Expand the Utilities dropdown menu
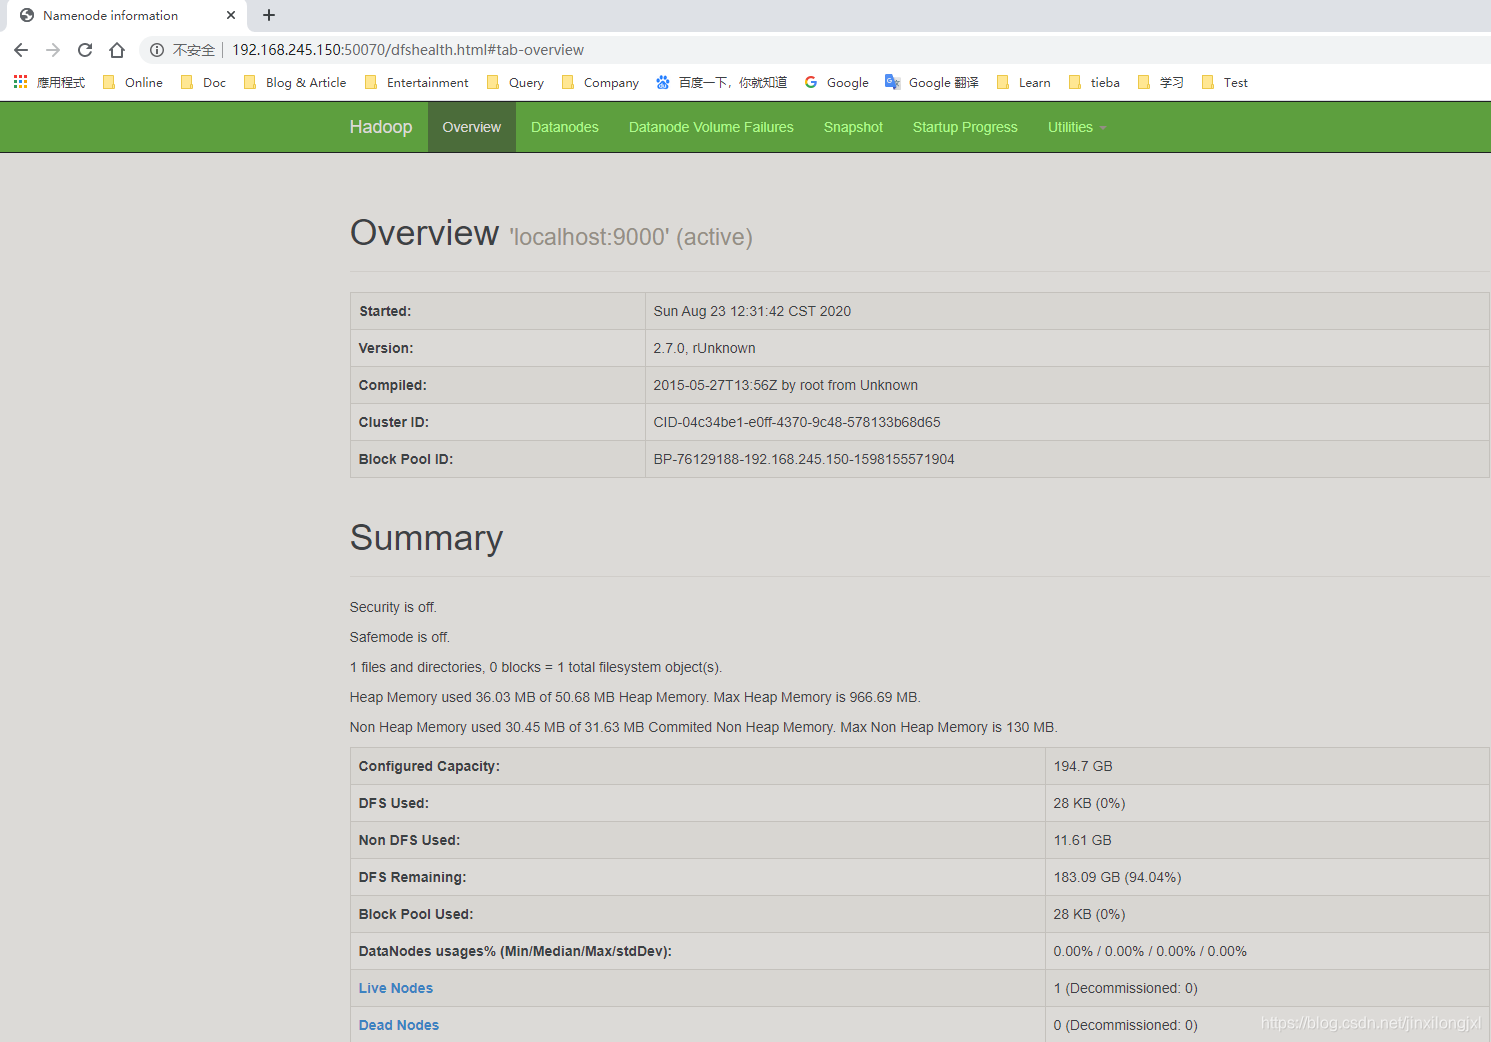The image size is (1491, 1042). 1077,127
